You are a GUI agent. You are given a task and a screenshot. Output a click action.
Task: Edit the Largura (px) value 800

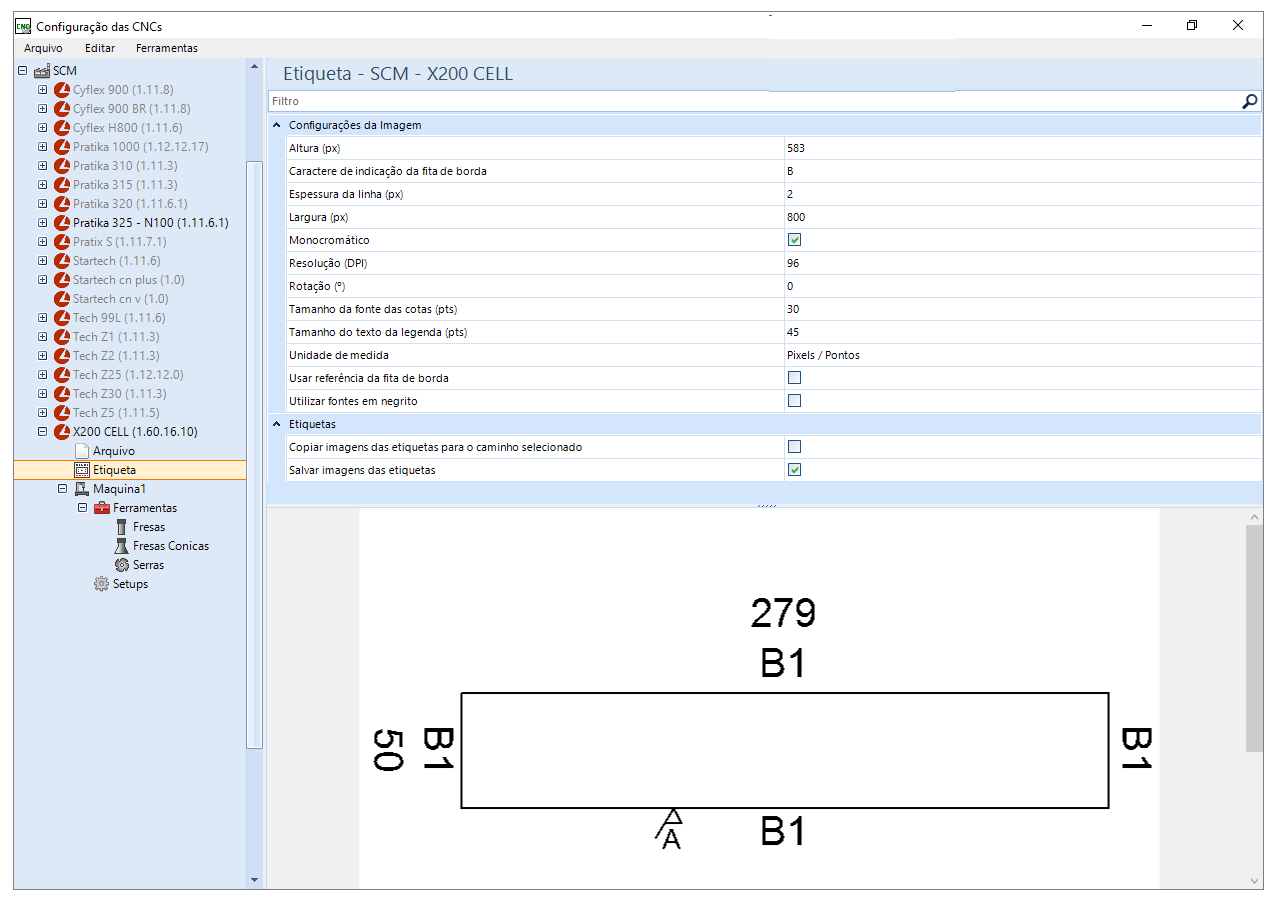coord(1022,217)
